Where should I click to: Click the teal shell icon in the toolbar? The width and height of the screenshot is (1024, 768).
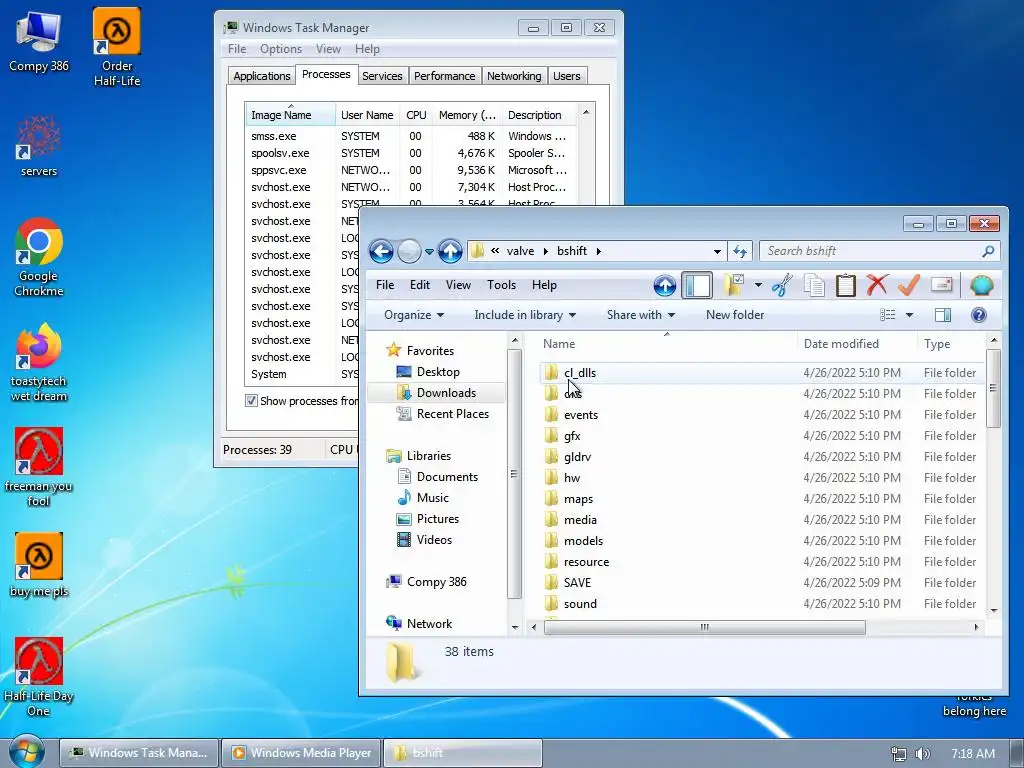982,285
